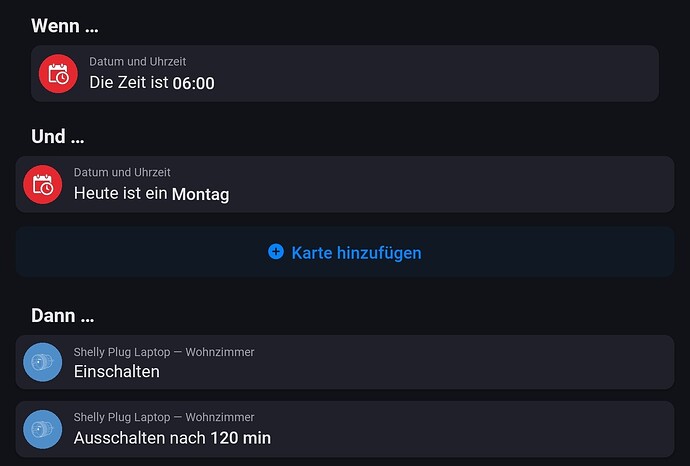Click the Shelly plug icon beside Ausschalten nach
Viewport: 690px width, 466px height.
[x=43, y=428]
